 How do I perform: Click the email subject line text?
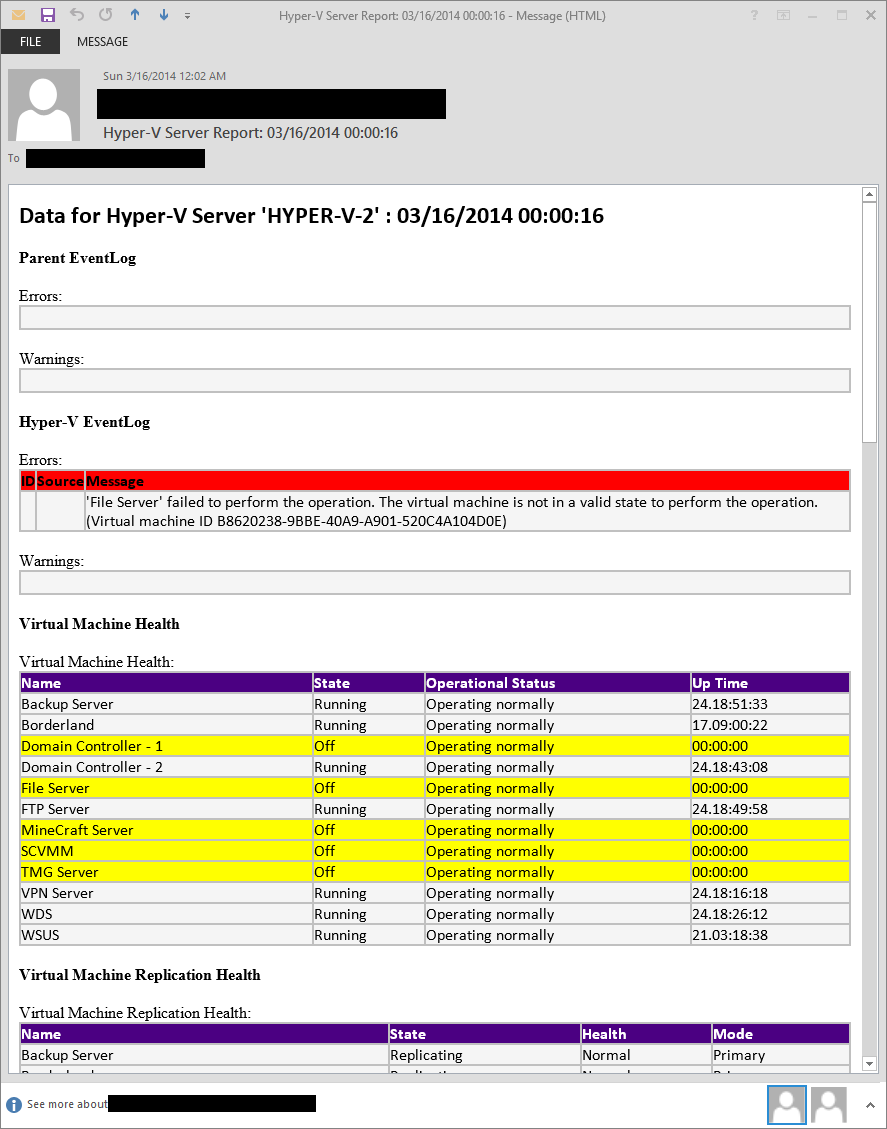click(x=251, y=132)
